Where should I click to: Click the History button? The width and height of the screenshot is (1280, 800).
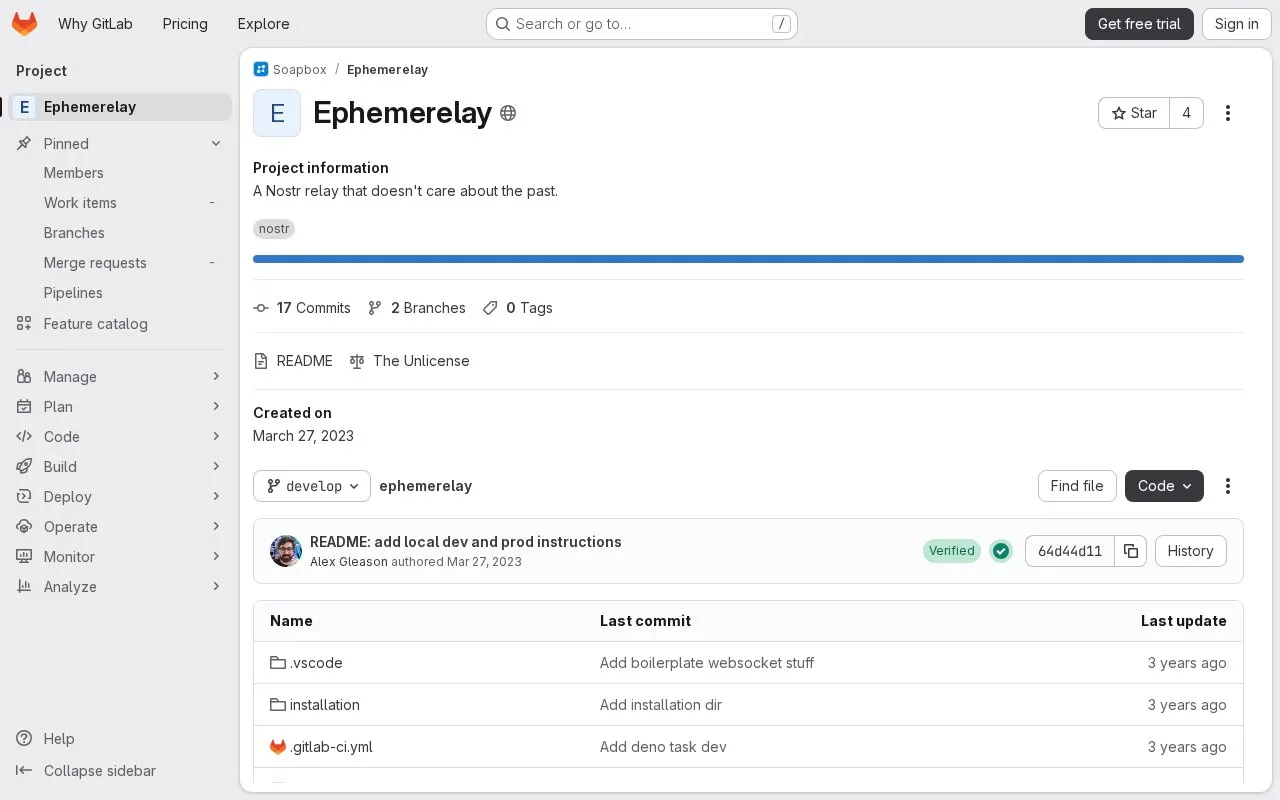(x=1190, y=551)
